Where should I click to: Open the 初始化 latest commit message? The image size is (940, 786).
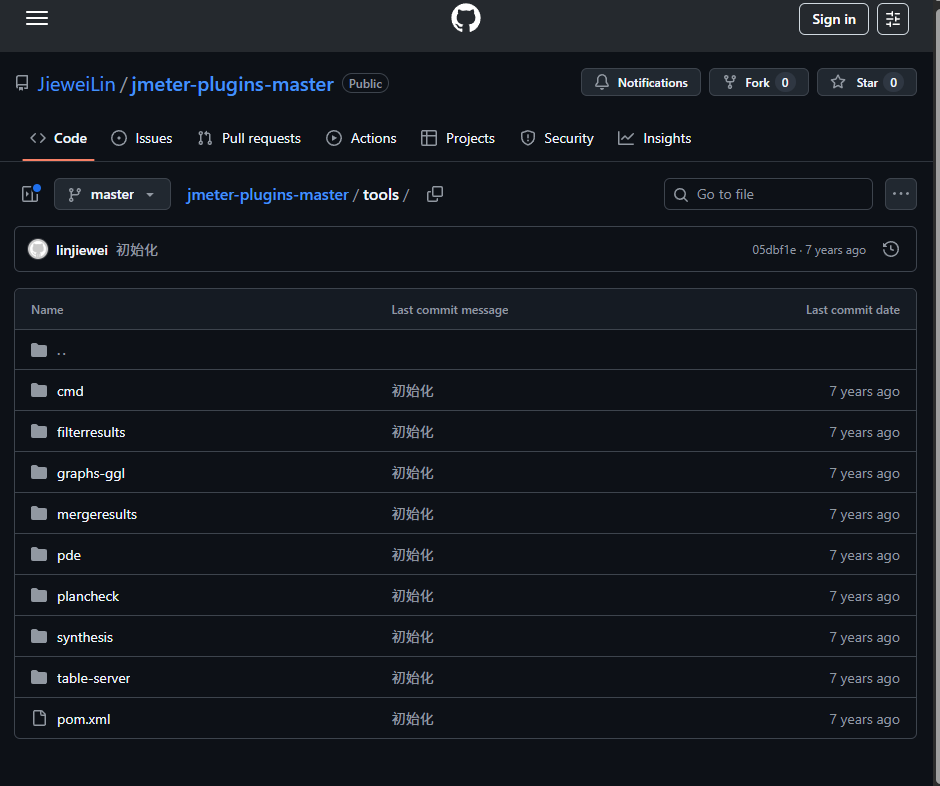tap(137, 250)
